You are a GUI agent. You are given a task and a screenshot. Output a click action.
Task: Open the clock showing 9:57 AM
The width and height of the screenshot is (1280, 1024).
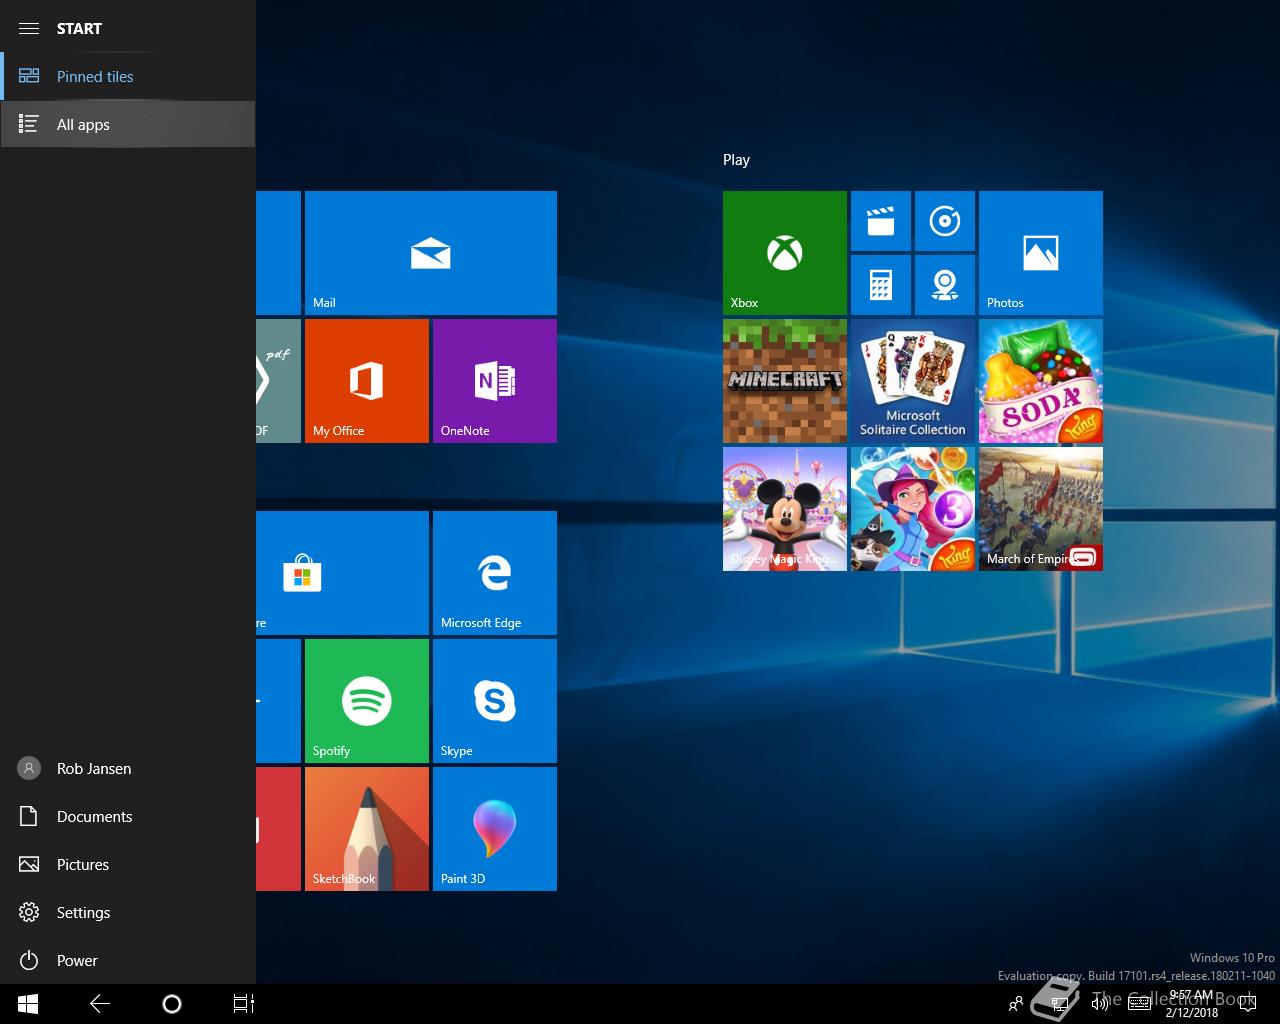click(1191, 1004)
